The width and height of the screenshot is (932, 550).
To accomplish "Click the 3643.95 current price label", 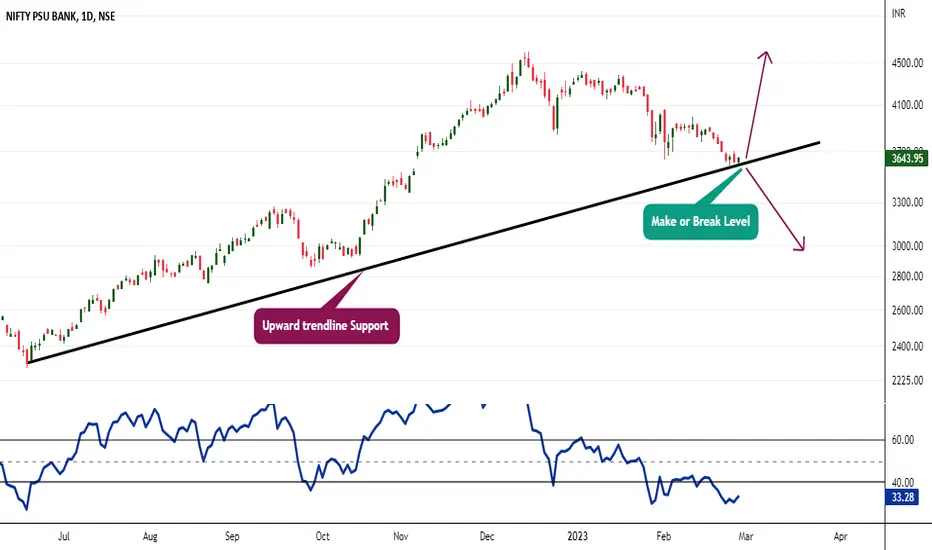I will 907,159.
